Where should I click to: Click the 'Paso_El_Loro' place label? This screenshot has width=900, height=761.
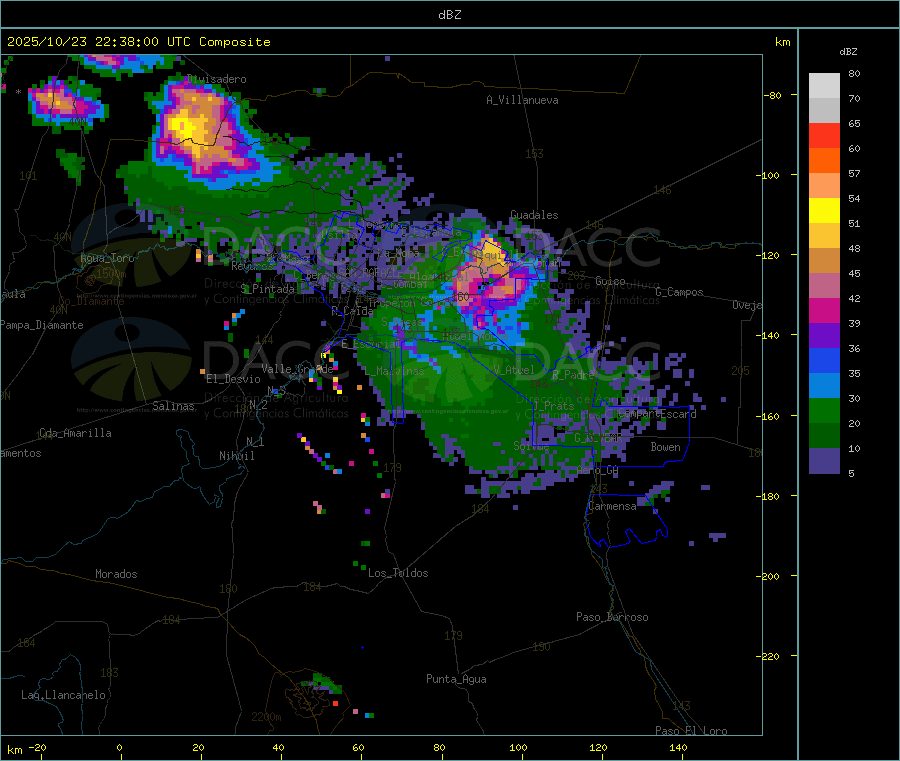pos(691,731)
